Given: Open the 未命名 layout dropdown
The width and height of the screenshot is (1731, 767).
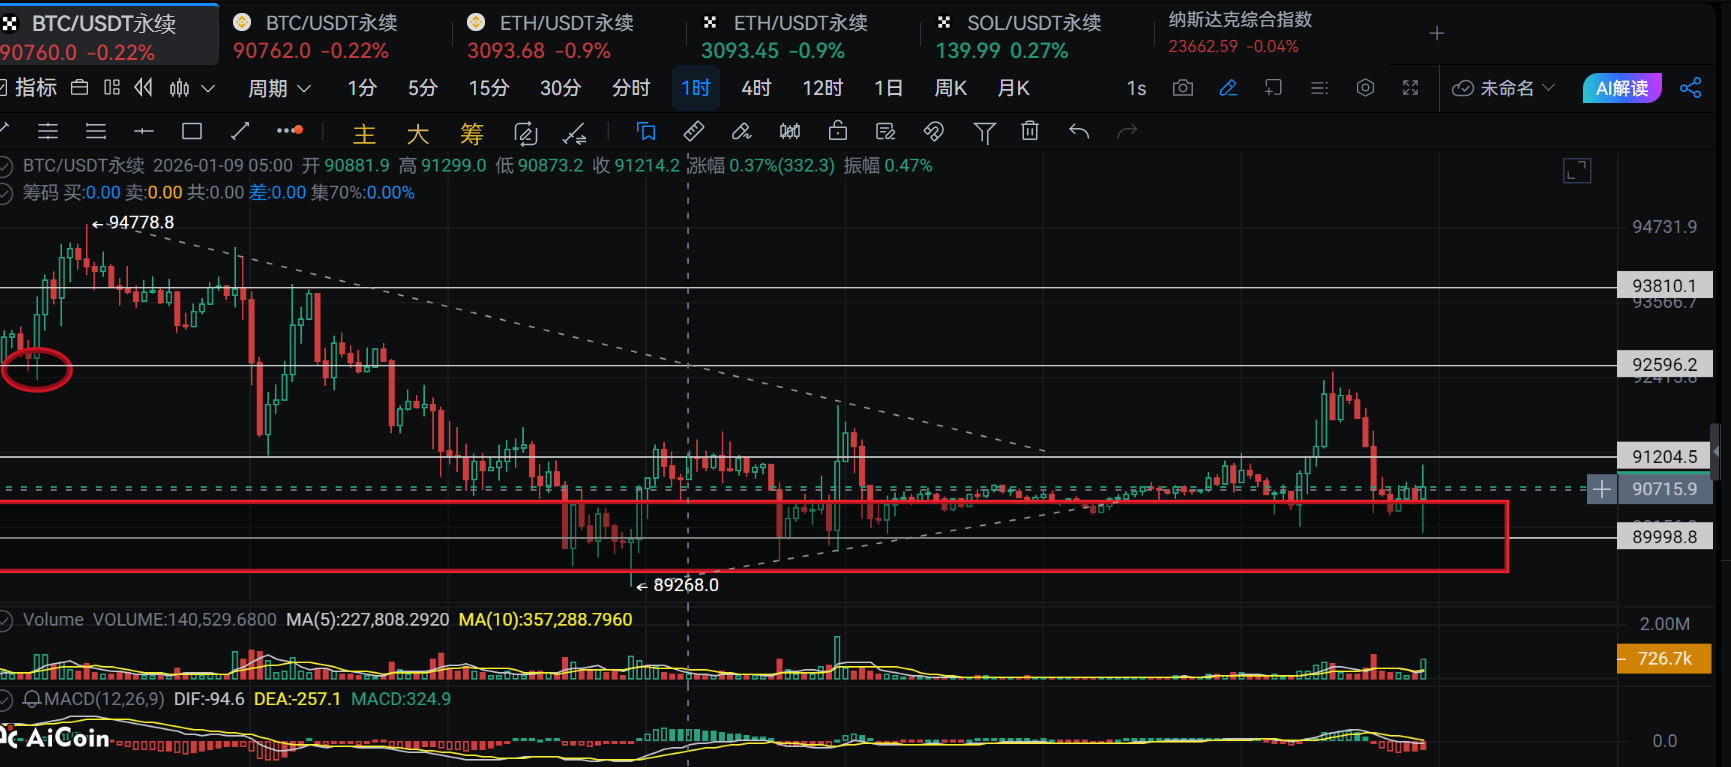Looking at the screenshot, I should point(1504,88).
